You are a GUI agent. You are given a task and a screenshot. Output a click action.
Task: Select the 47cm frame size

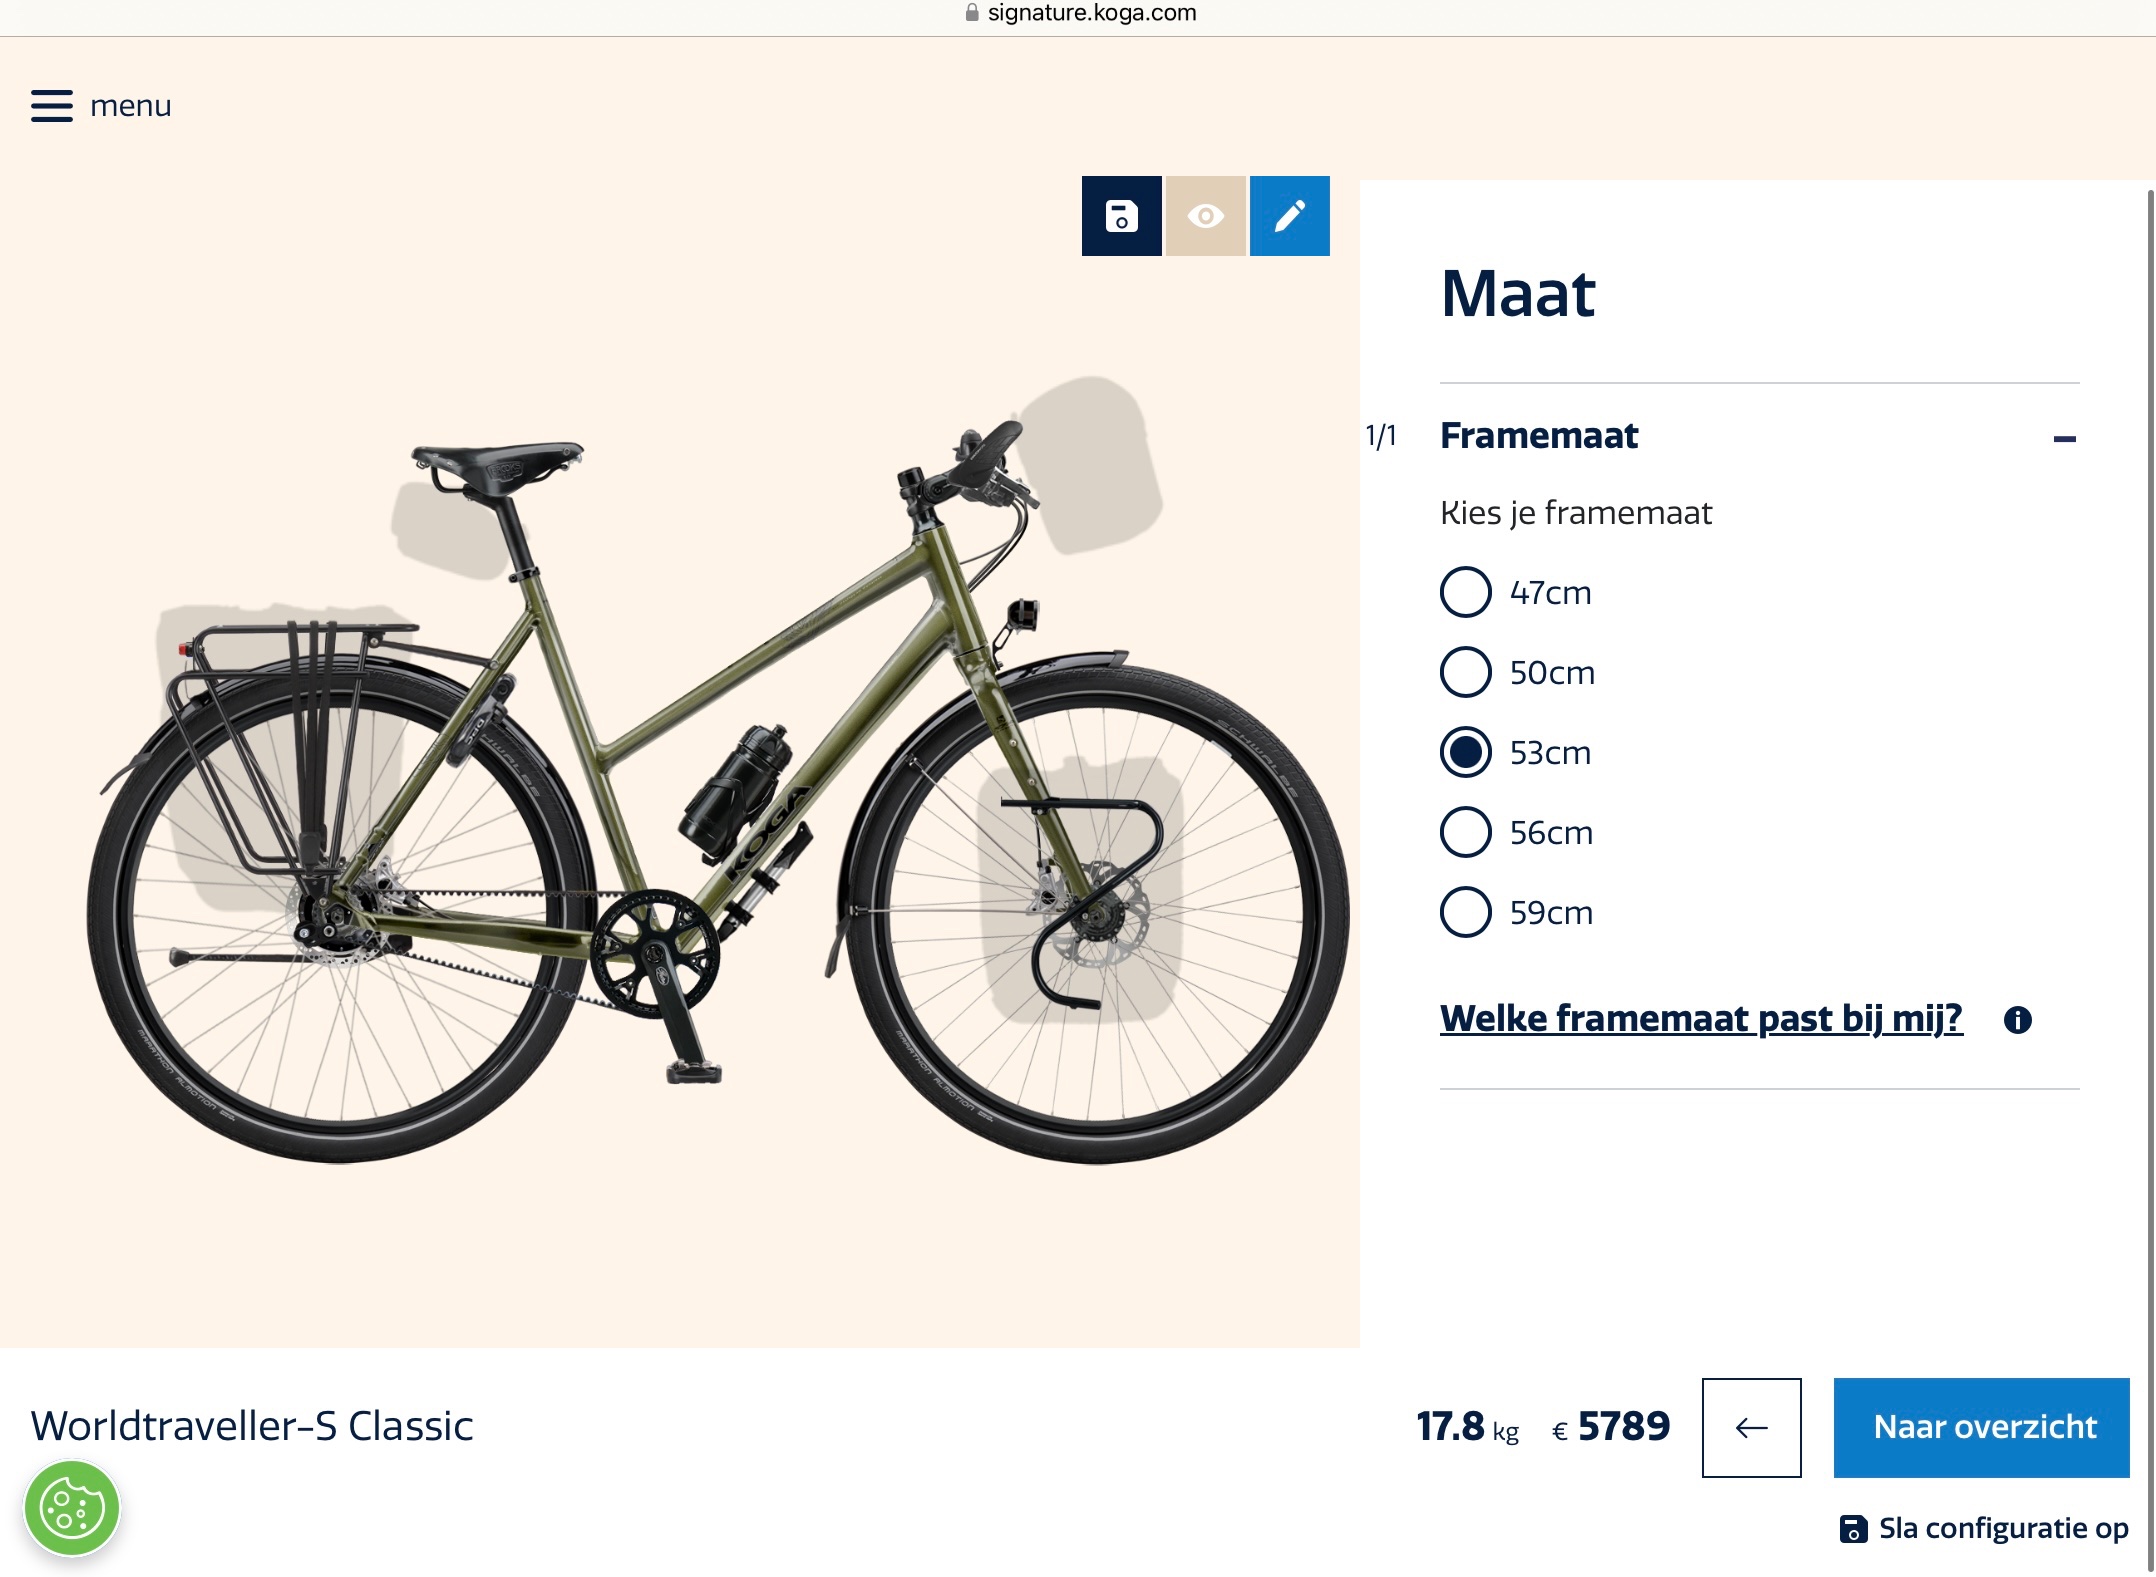tap(1466, 592)
